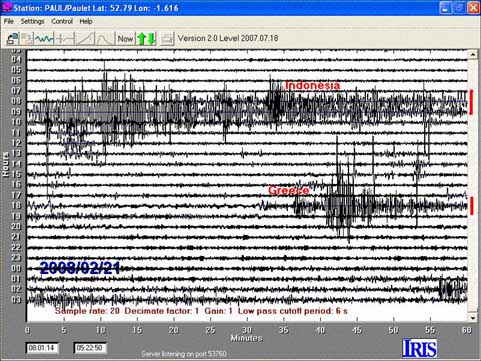Select the blue waveform view icon
Viewport: 481px width, 361px height.
click(x=44, y=39)
